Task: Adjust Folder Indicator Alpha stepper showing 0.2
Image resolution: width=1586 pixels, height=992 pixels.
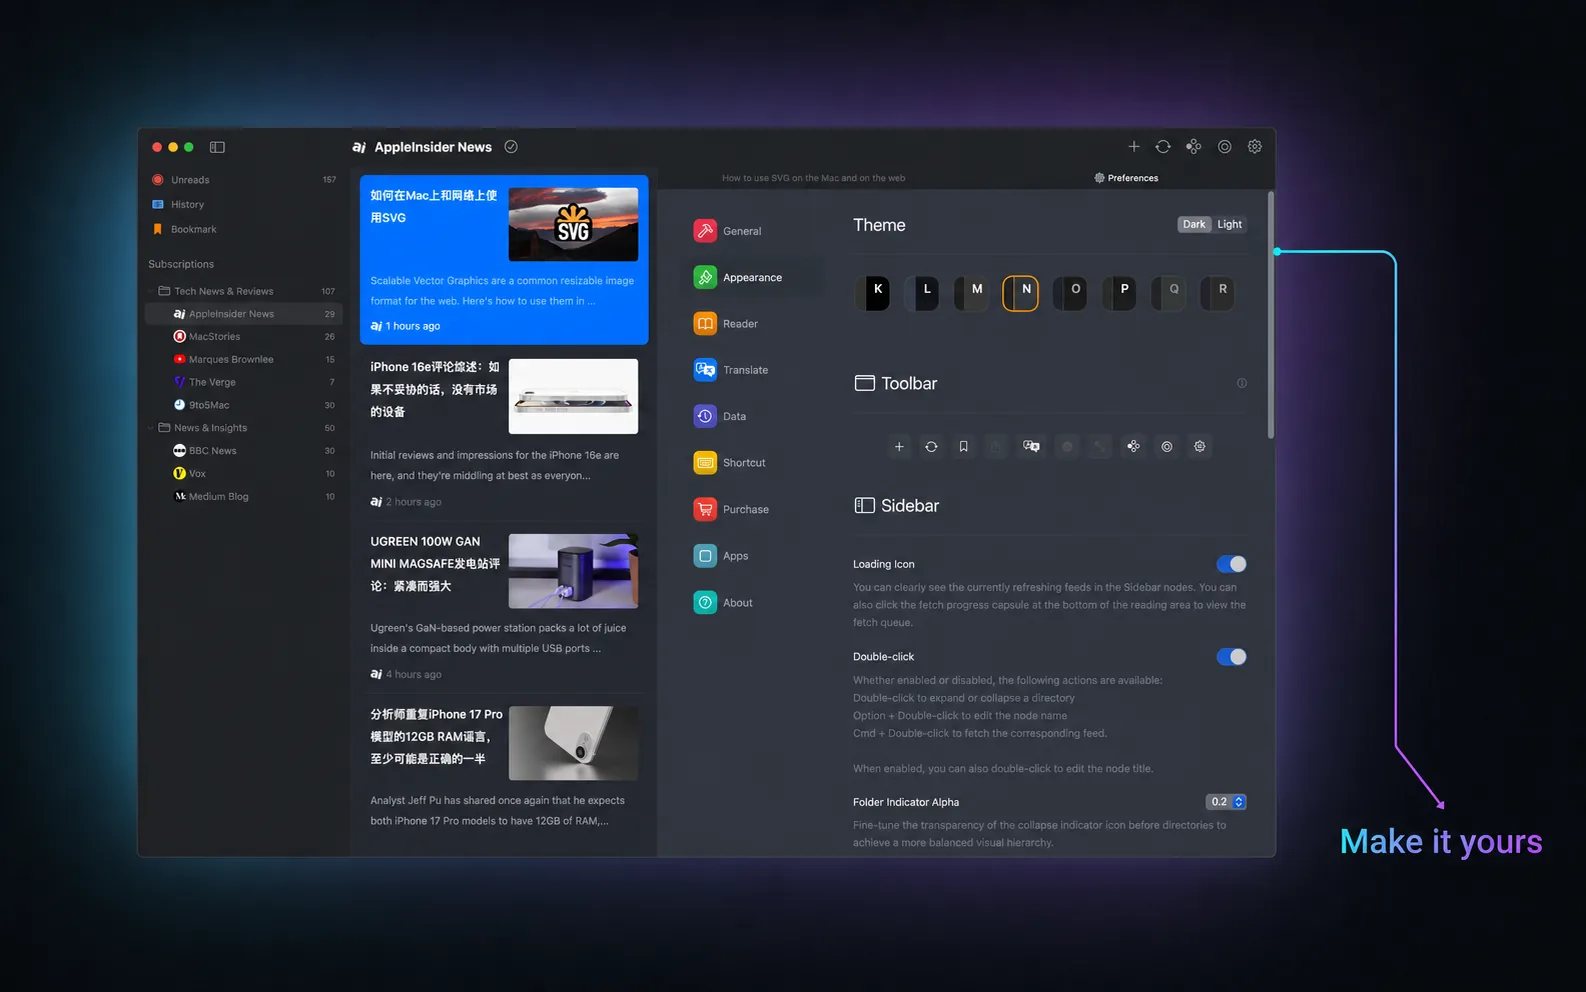Action: 1226,802
